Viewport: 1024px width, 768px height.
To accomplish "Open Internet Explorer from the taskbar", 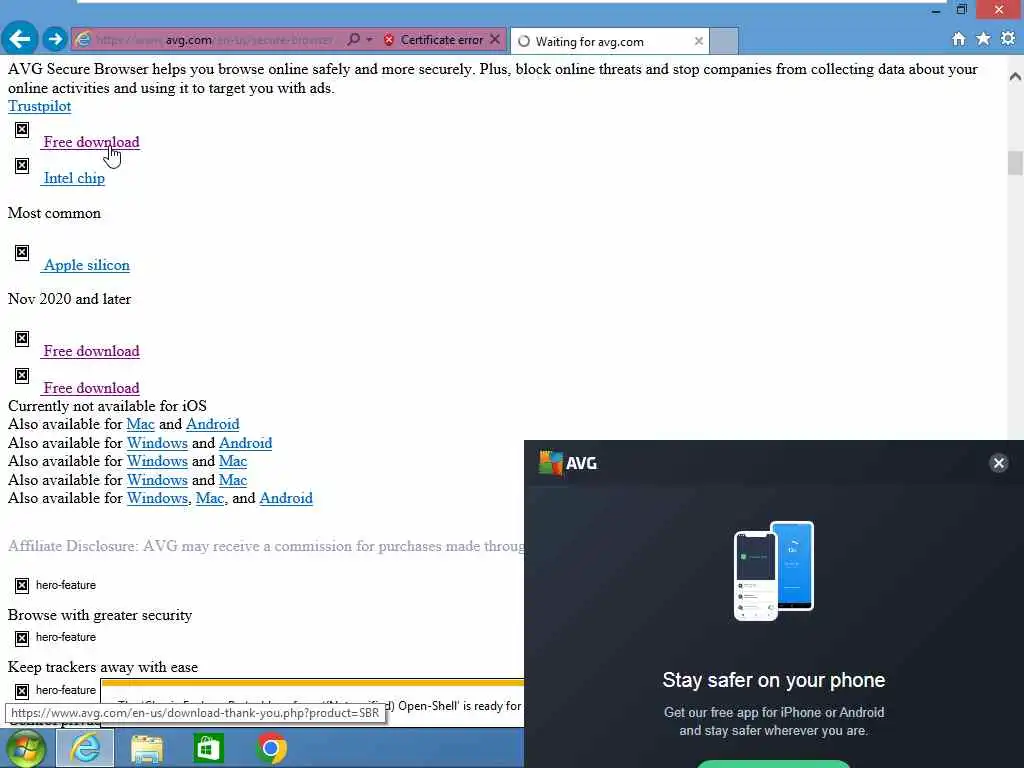I will (x=85, y=748).
